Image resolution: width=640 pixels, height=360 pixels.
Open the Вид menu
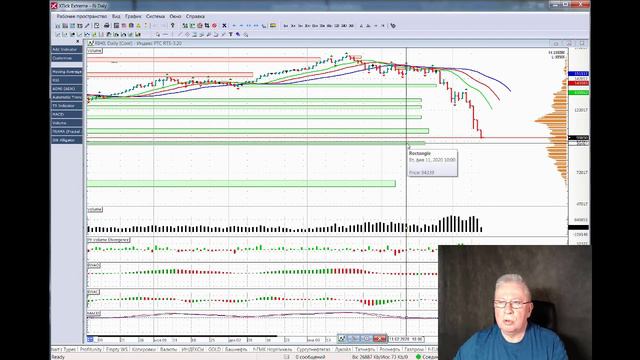click(x=116, y=16)
